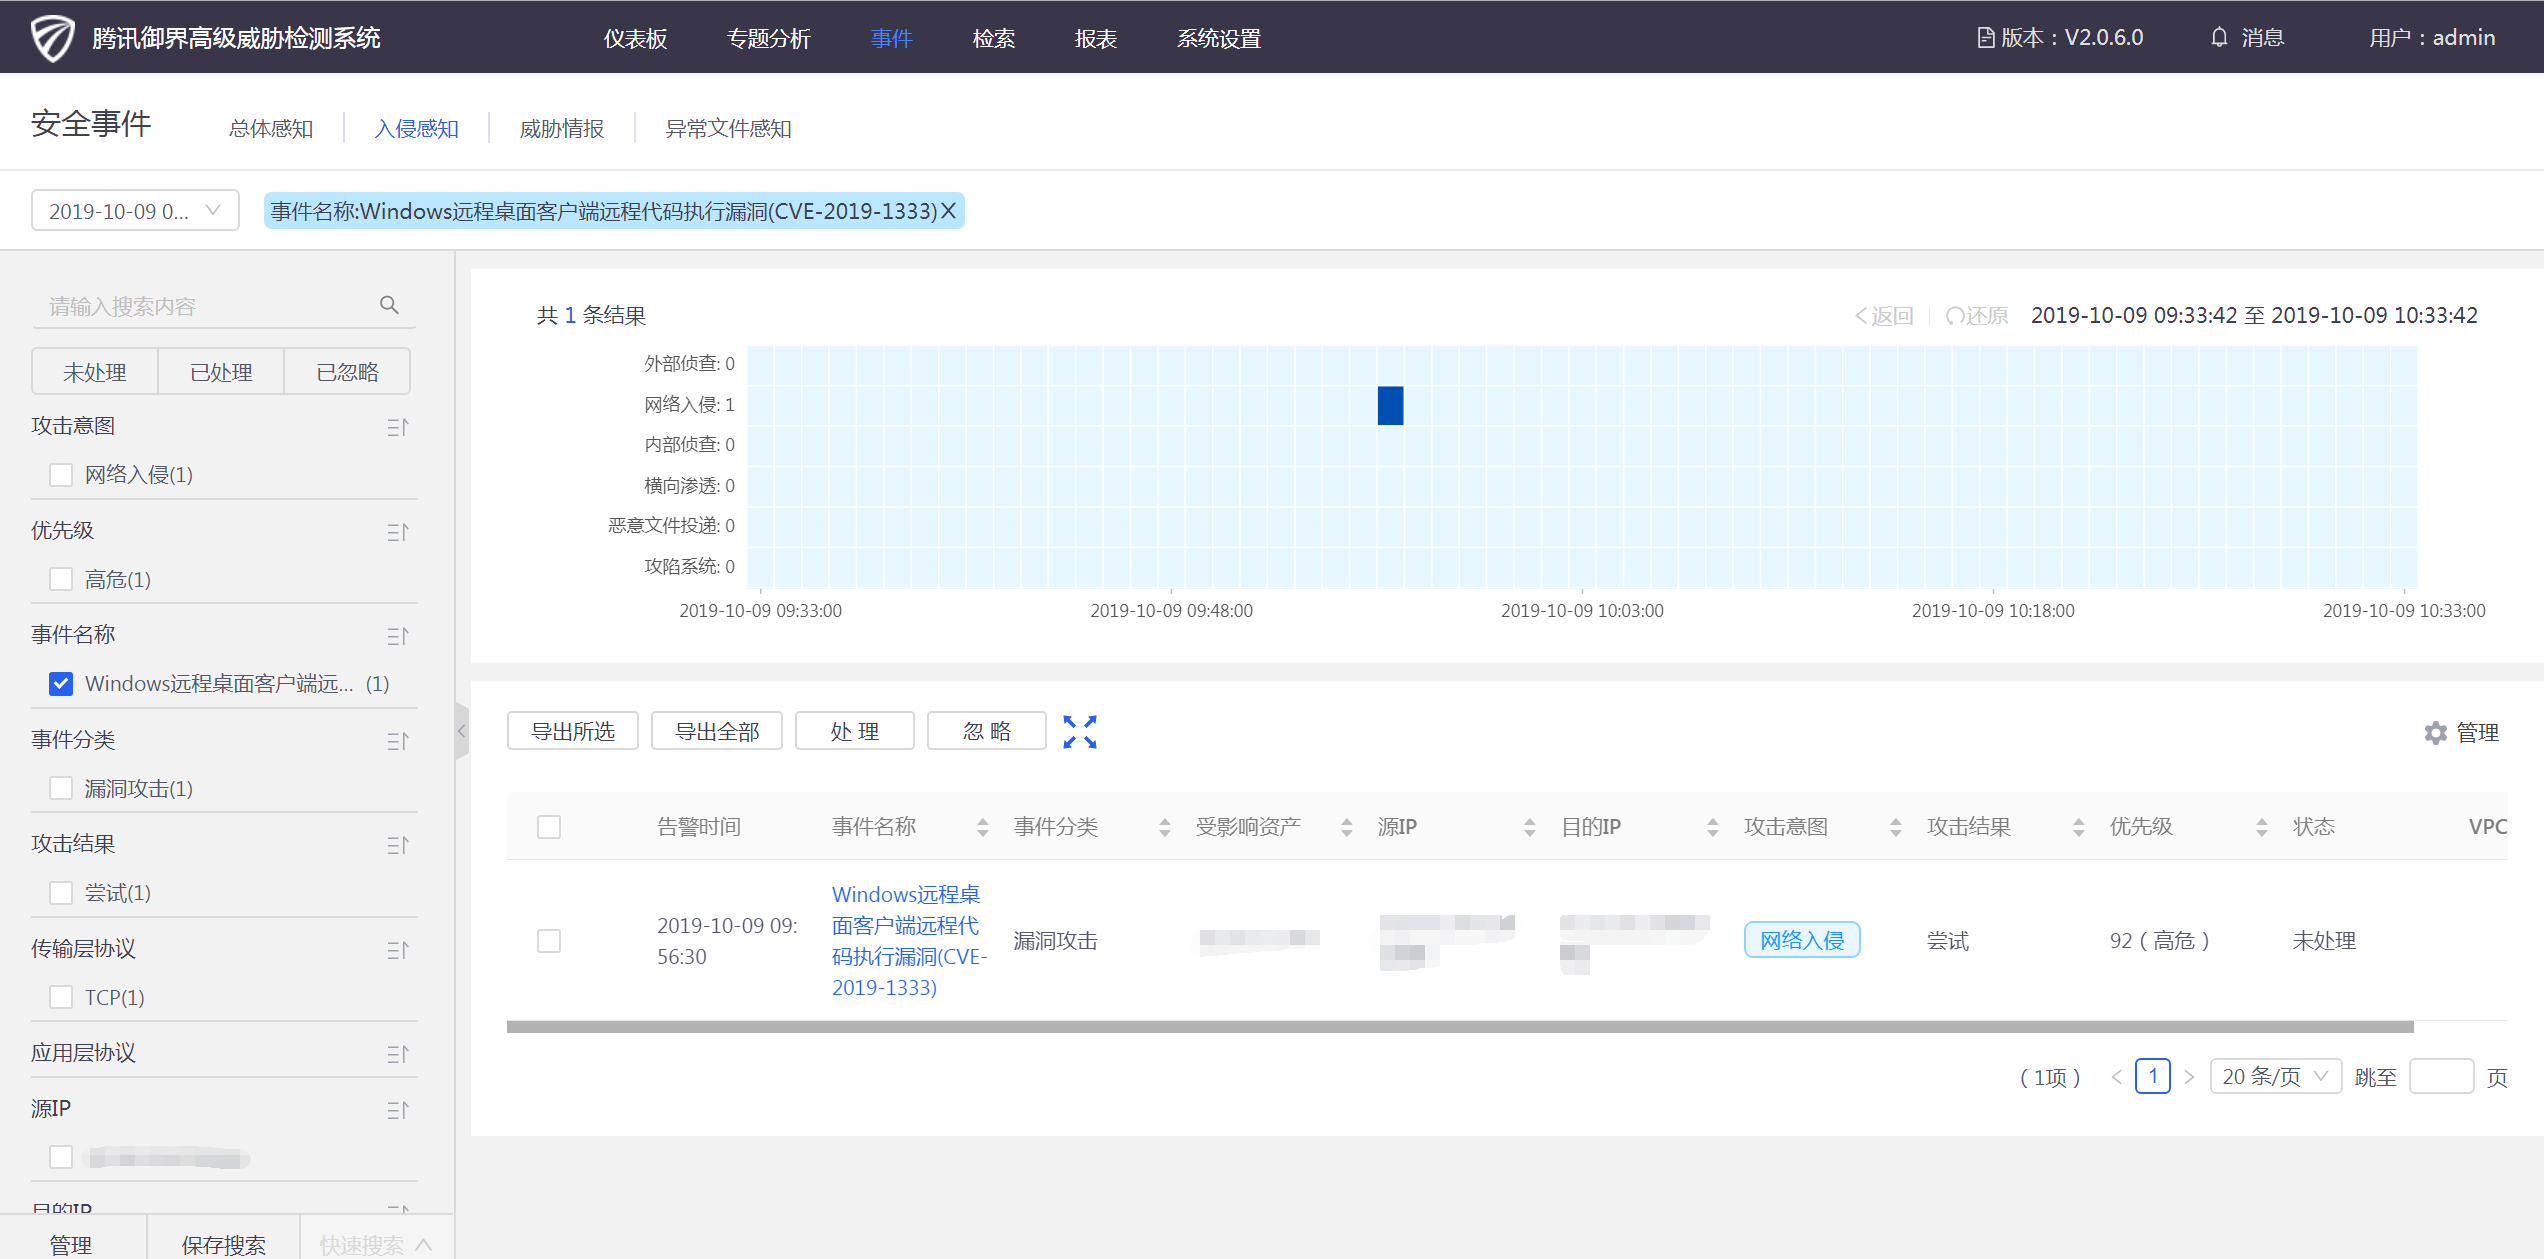Click the 消息 bell notification icon
Viewport: 2544px width, 1259px height.
coord(2219,38)
